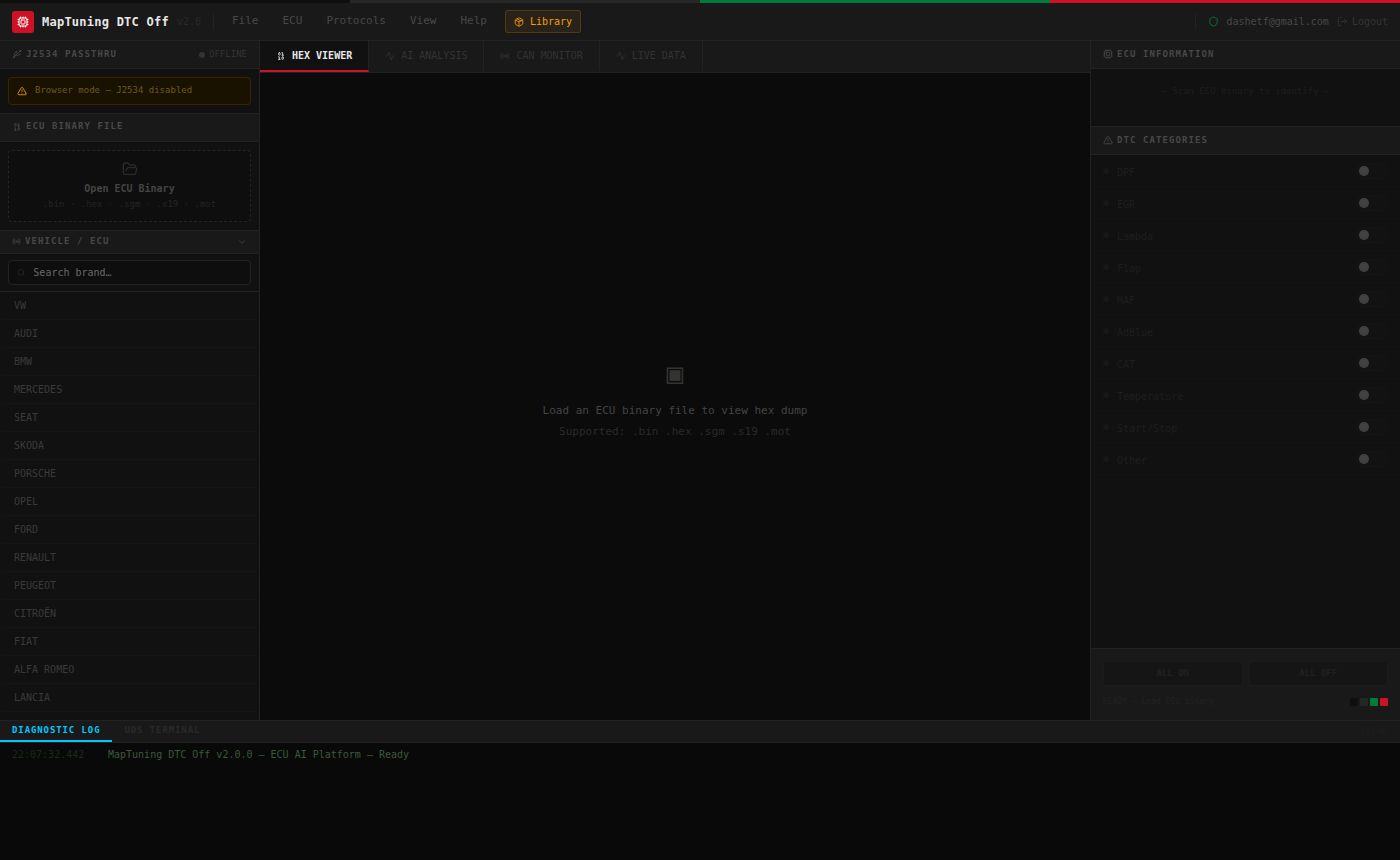Click the ECU Binary File section icon
1400x860 pixels.
click(17, 126)
